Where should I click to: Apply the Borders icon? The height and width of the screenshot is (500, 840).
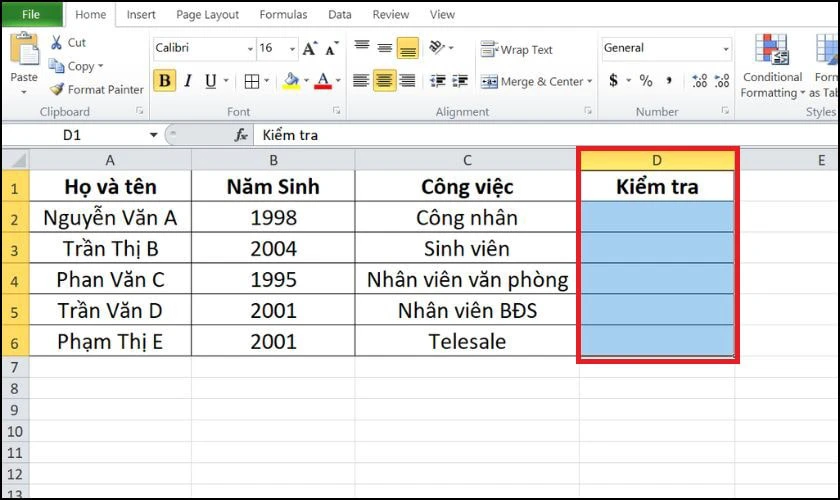tap(251, 81)
